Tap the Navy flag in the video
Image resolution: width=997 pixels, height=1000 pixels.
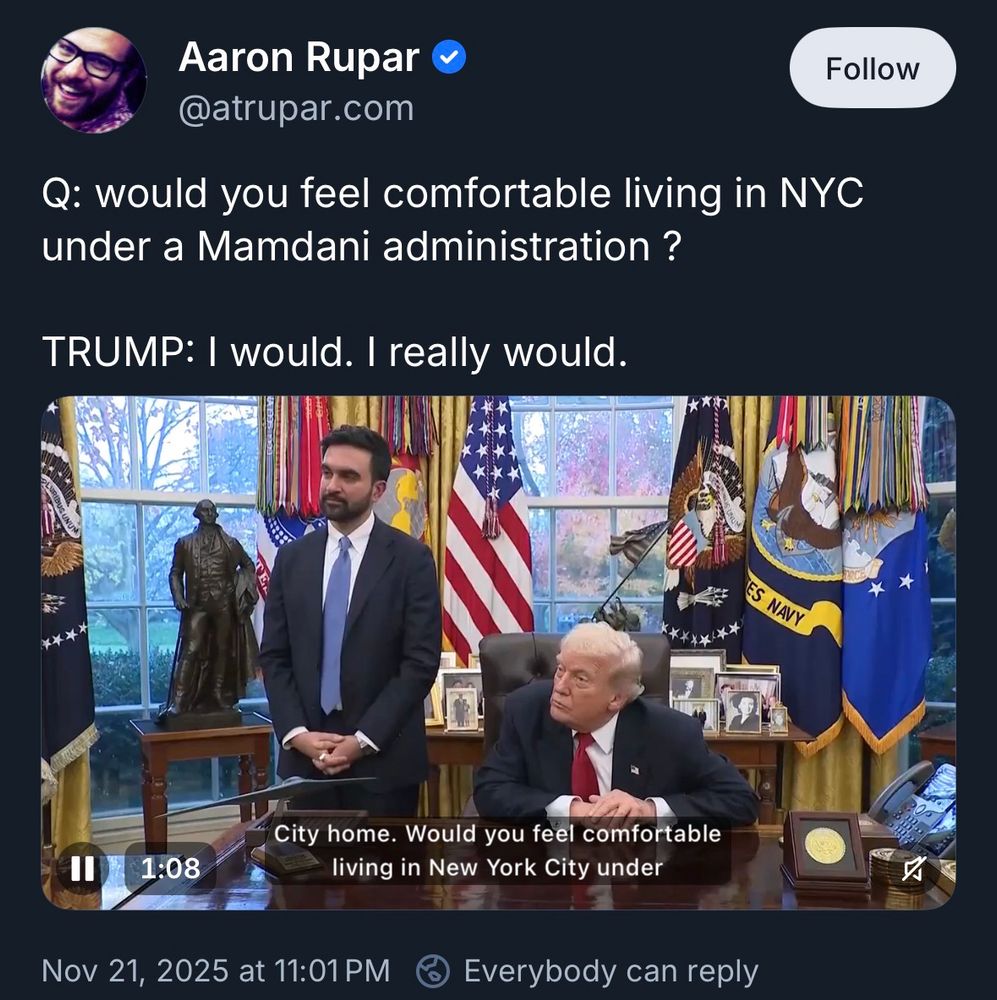coord(793,574)
